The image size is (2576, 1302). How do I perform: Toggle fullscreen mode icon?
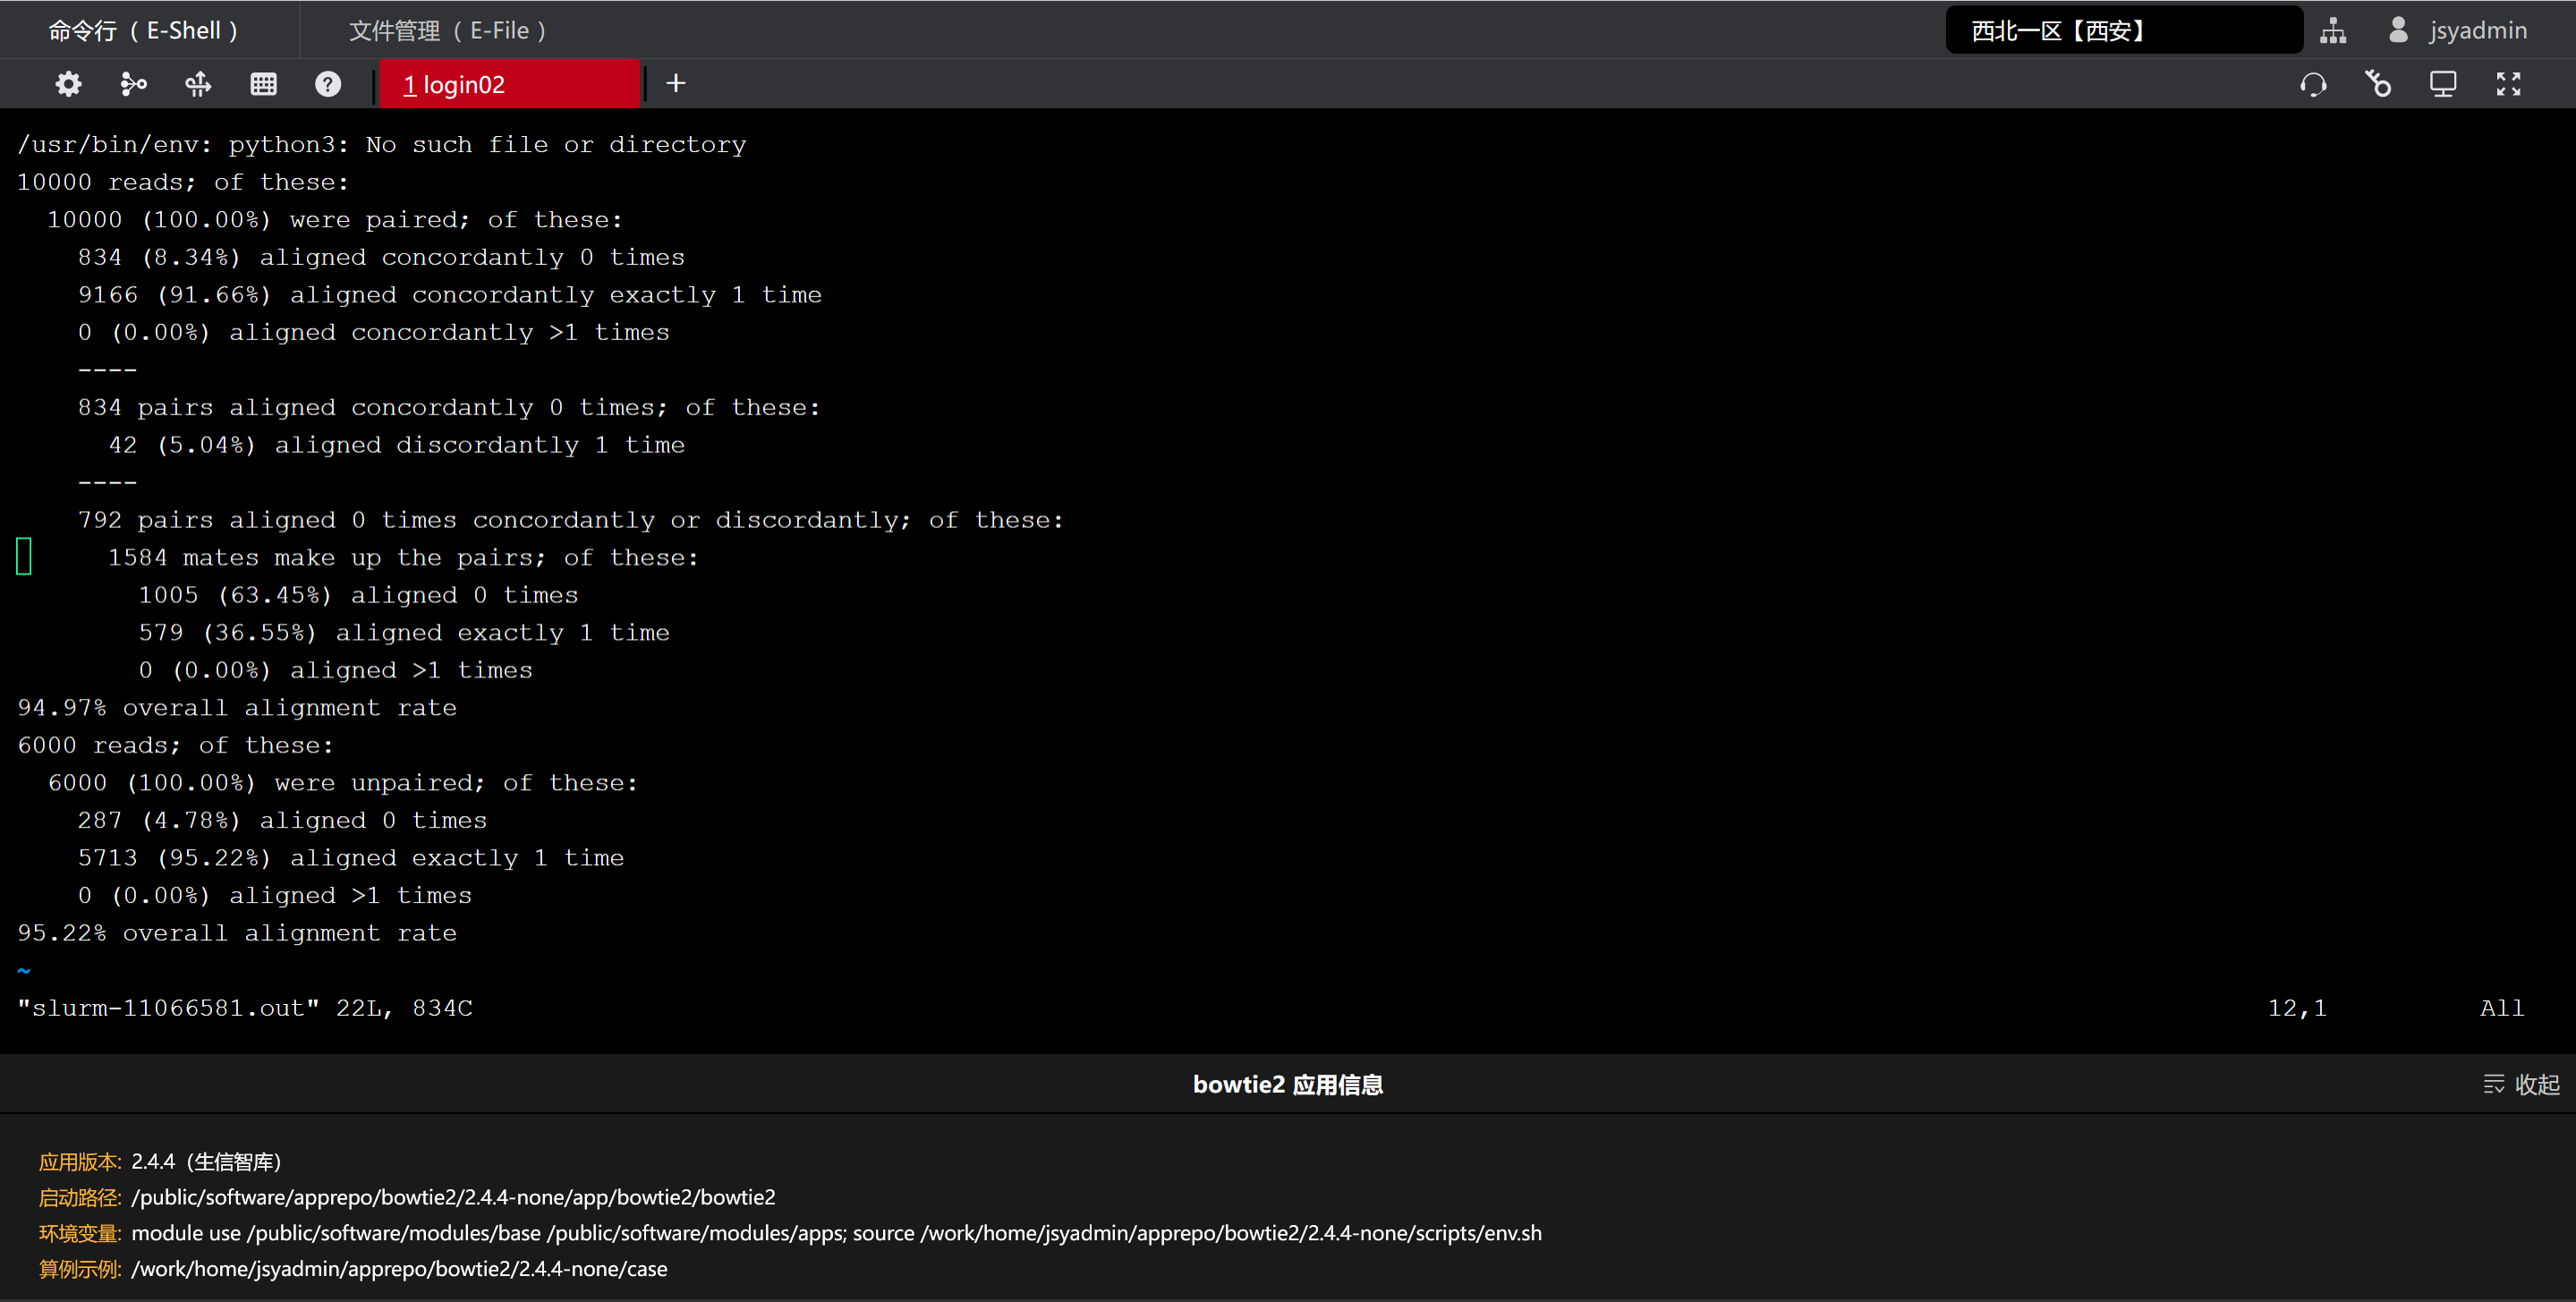(2508, 84)
